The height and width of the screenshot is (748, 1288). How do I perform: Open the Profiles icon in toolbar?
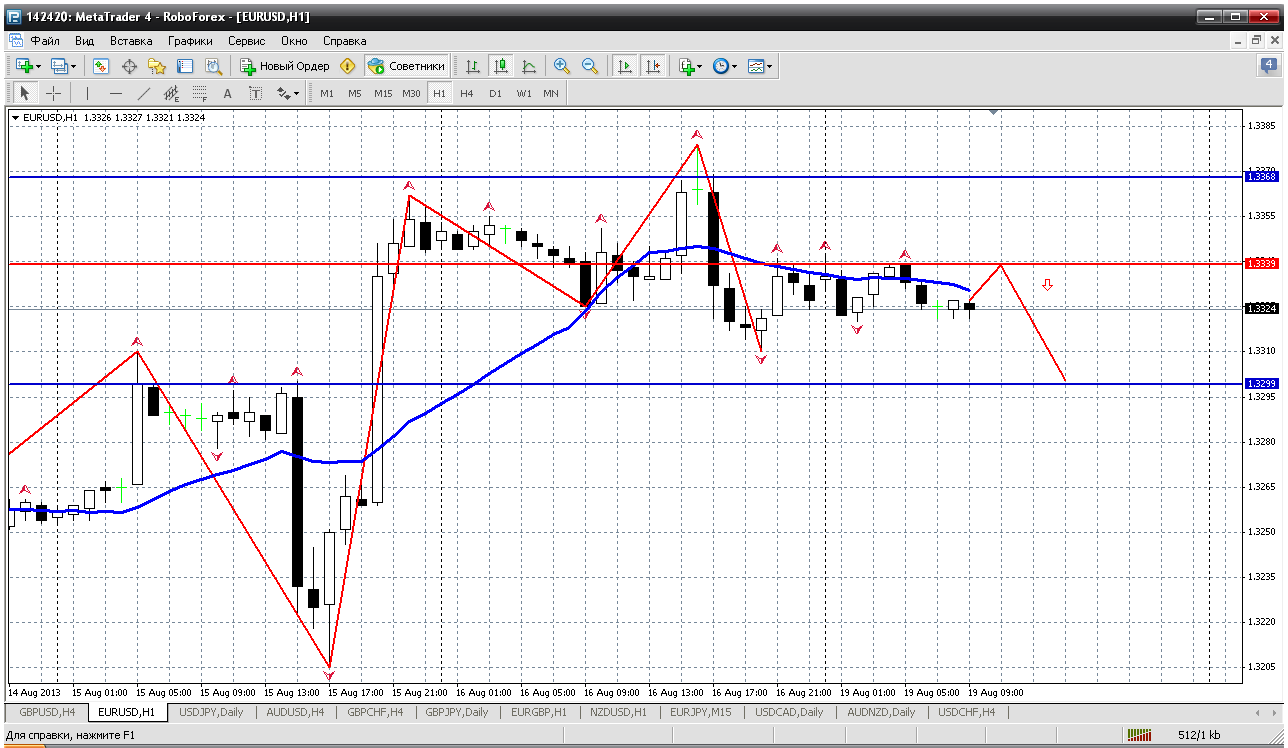(59, 66)
